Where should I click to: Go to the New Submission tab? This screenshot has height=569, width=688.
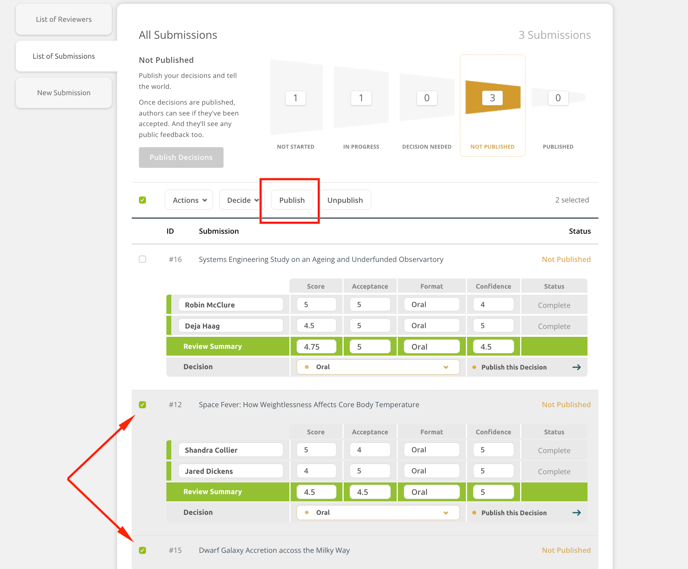[x=63, y=93]
